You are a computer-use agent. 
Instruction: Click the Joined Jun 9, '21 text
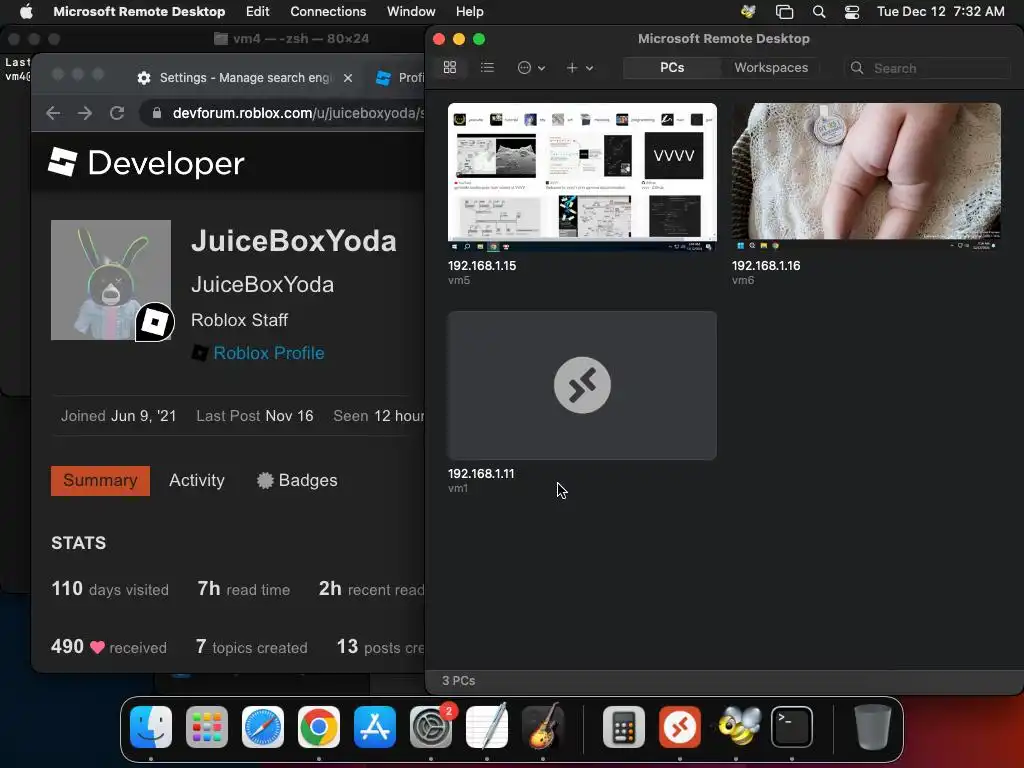pos(118,416)
